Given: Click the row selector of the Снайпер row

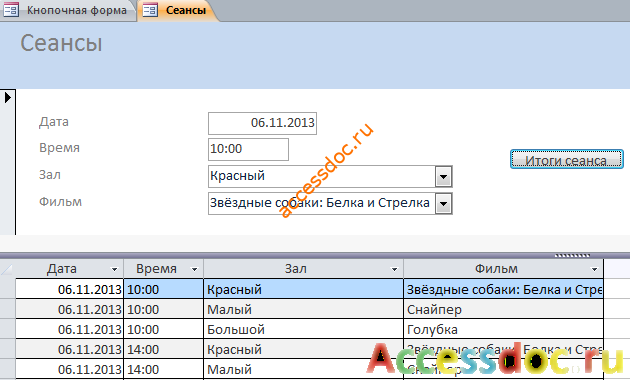Looking at the screenshot, I should pos(8,309).
